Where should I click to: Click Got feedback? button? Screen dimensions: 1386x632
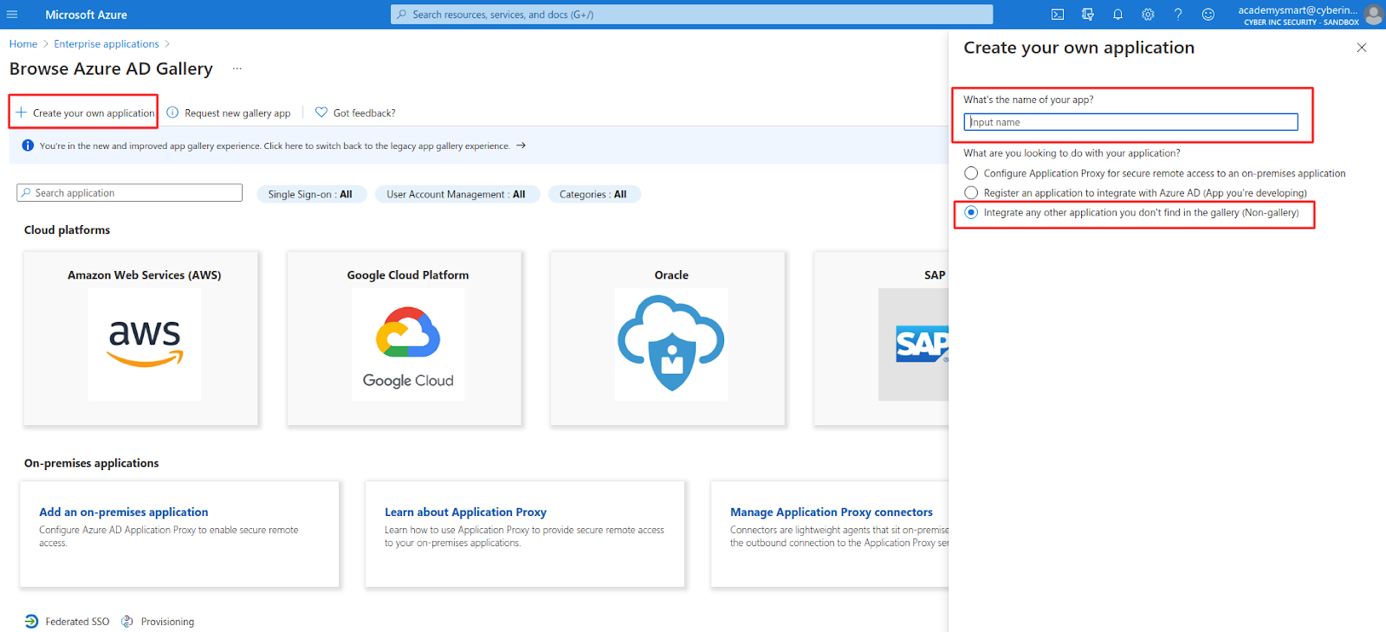tap(356, 113)
